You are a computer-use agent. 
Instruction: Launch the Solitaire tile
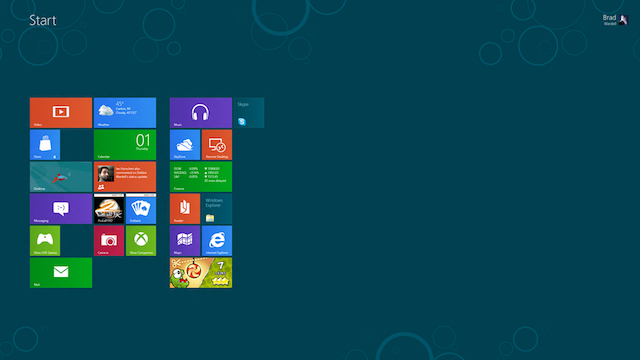click(141, 209)
